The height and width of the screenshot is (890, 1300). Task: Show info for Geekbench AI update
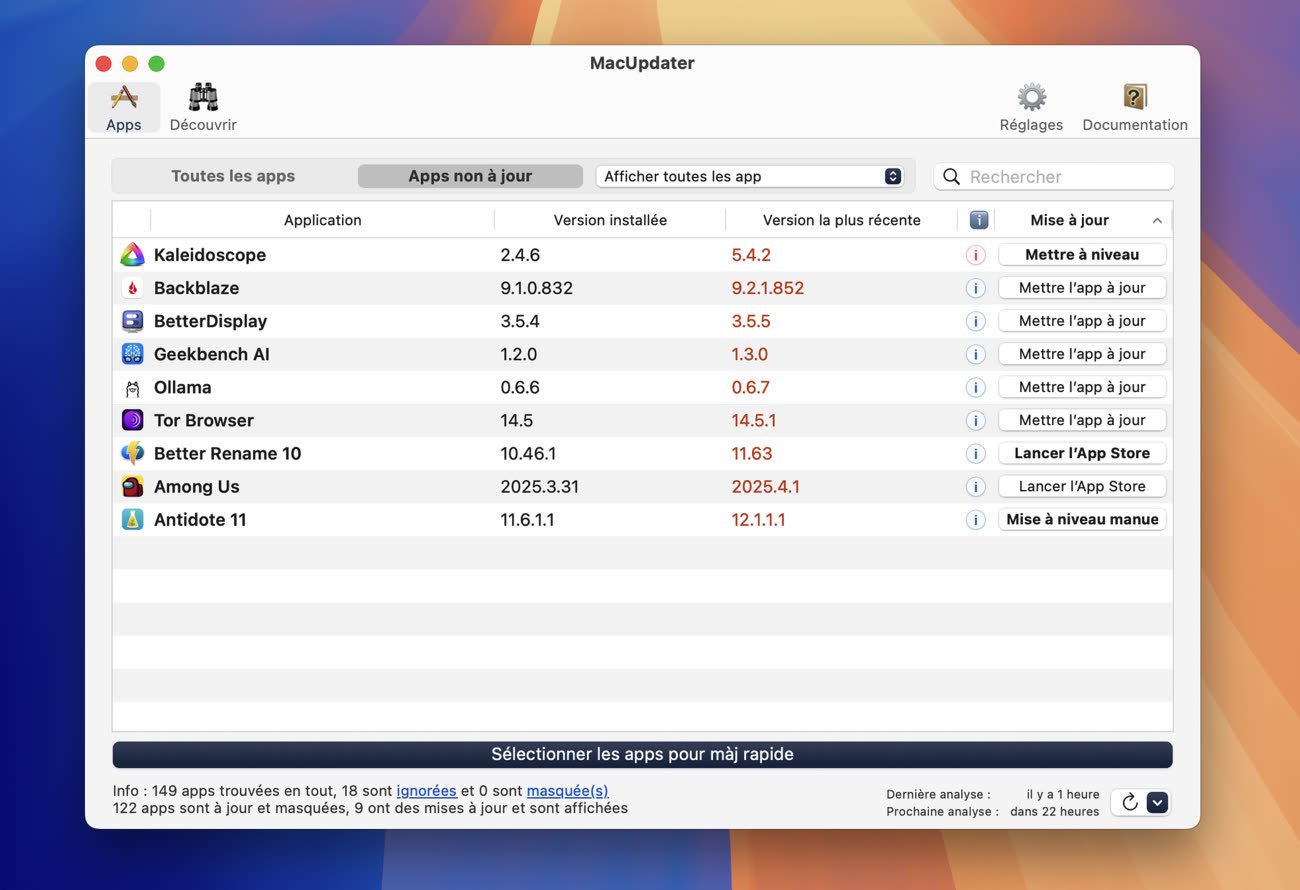(976, 354)
